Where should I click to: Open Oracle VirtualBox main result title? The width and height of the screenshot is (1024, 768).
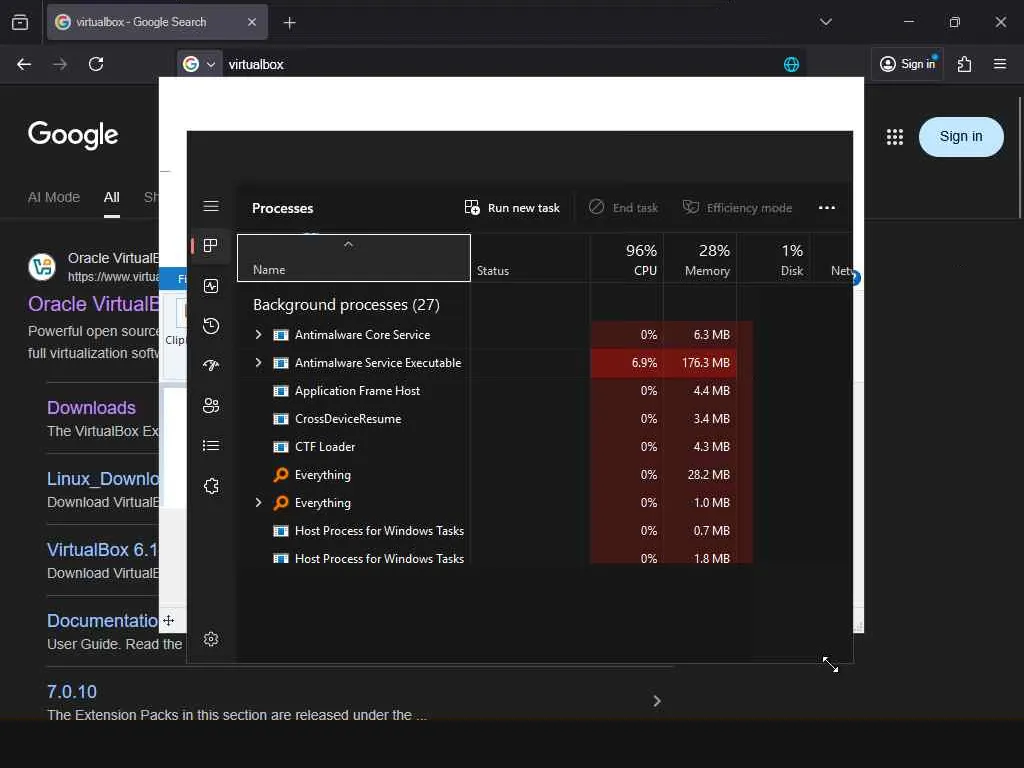click(x=93, y=304)
